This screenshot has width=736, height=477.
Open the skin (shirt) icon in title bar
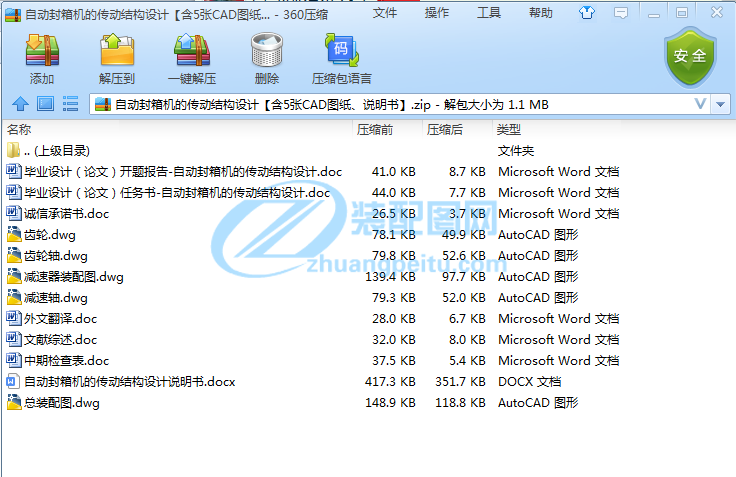[586, 13]
